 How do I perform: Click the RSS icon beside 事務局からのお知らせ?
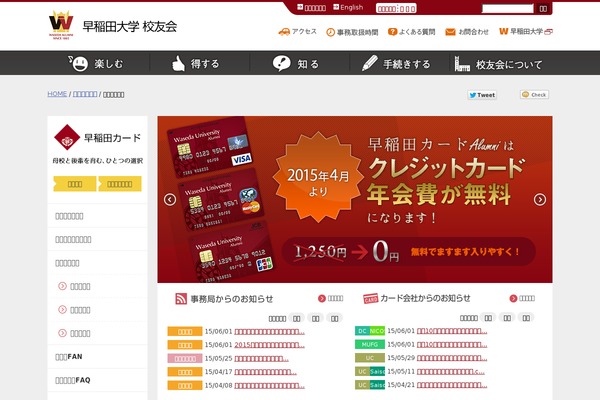pos(181,299)
